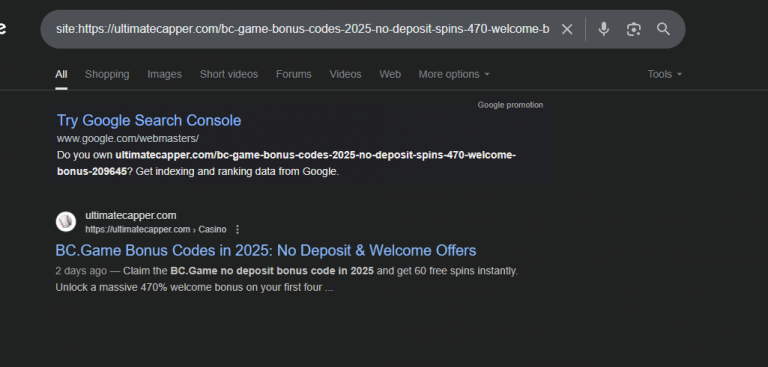Switch to the Images tab
Image resolution: width=768 pixels, height=367 pixels.
pyautogui.click(x=165, y=74)
